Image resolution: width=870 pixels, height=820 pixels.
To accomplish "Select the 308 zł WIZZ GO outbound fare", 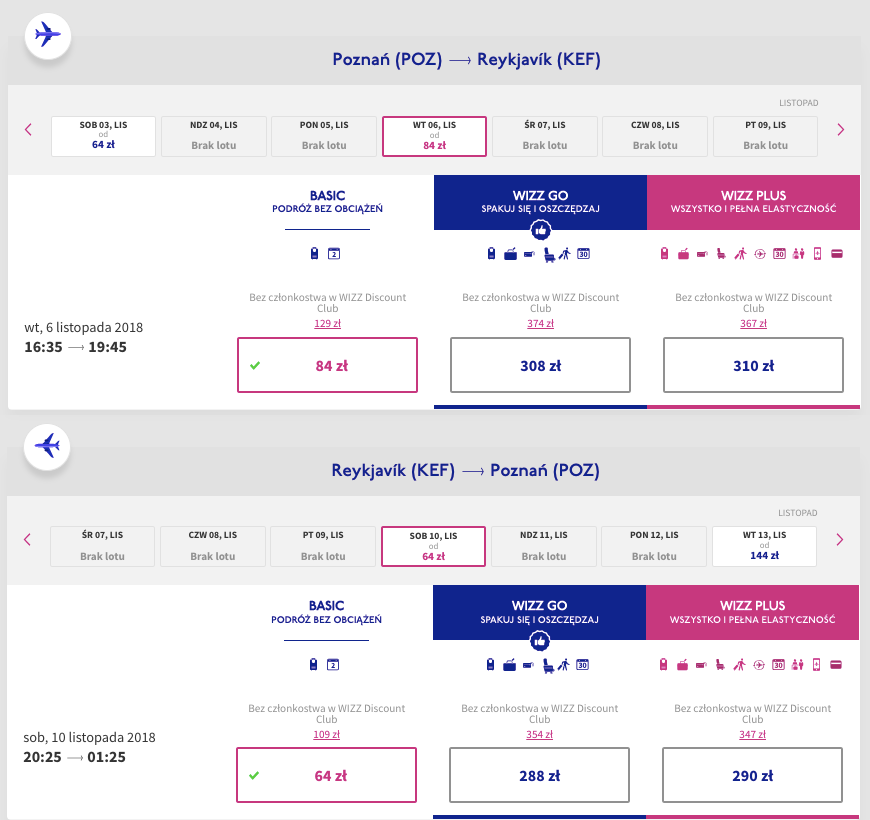I will coord(540,365).
